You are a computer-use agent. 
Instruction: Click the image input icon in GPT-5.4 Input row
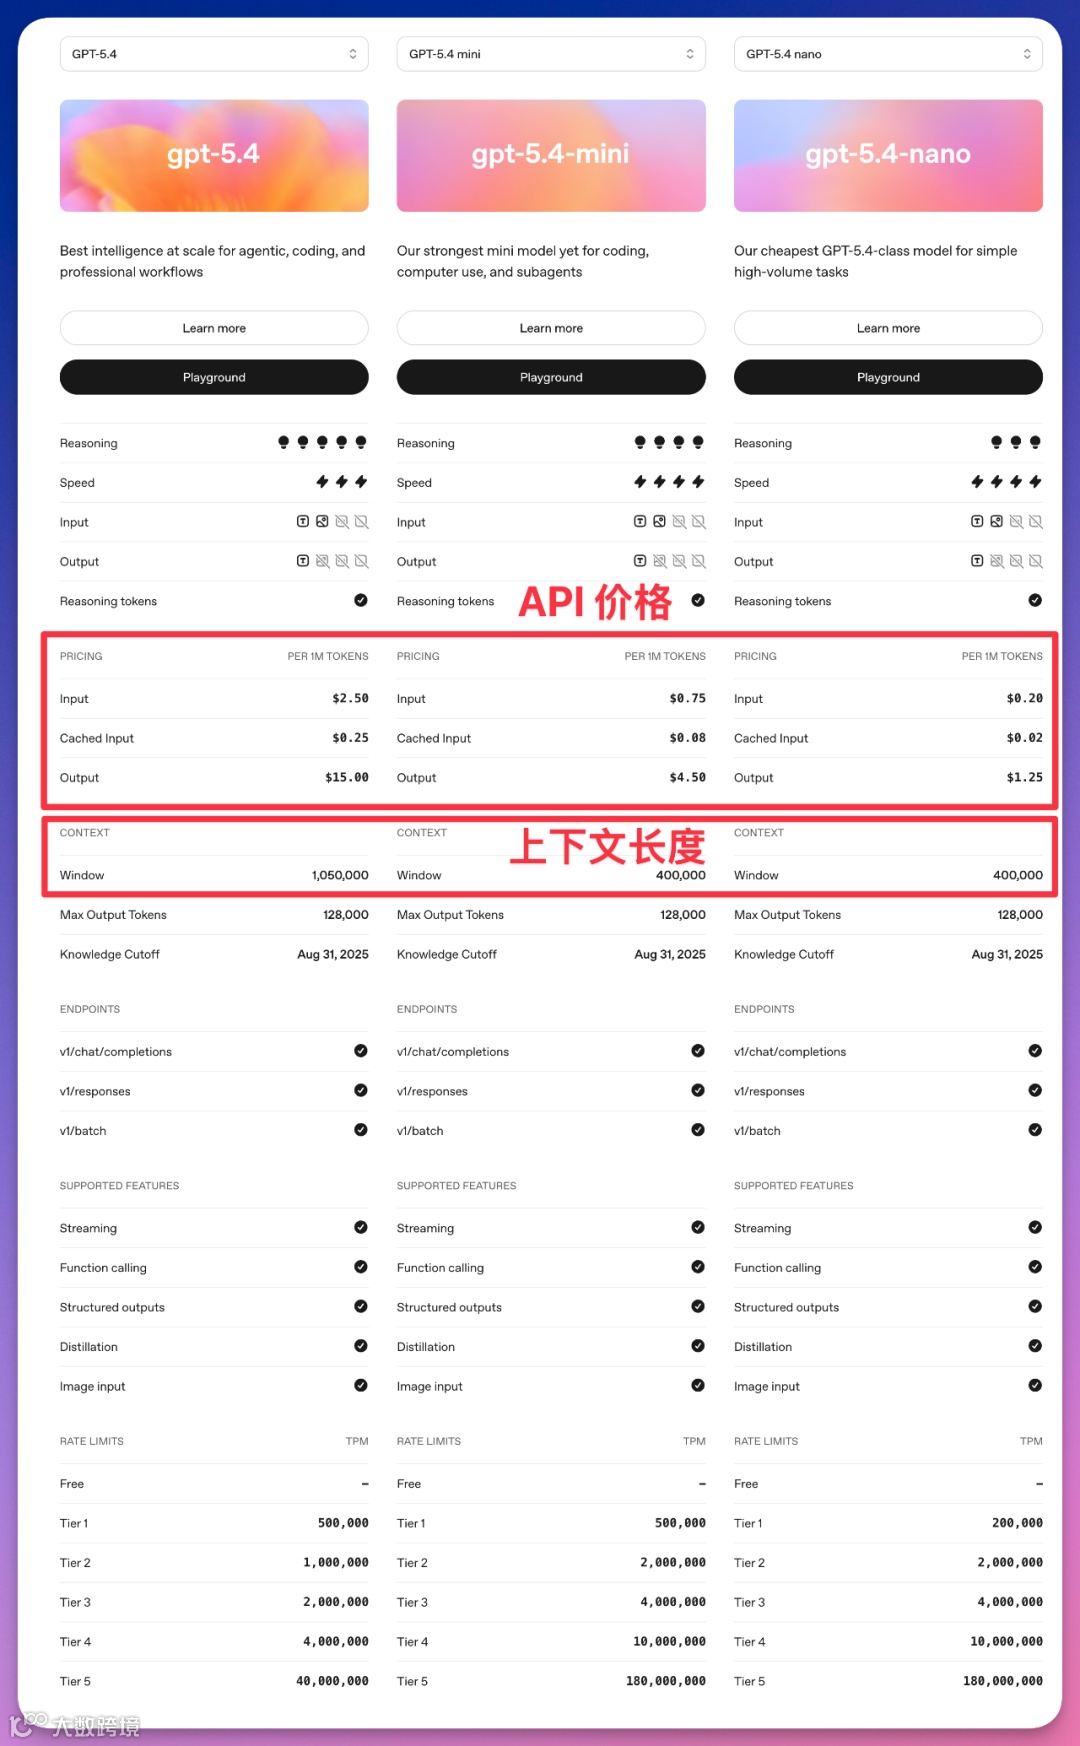pos(322,521)
